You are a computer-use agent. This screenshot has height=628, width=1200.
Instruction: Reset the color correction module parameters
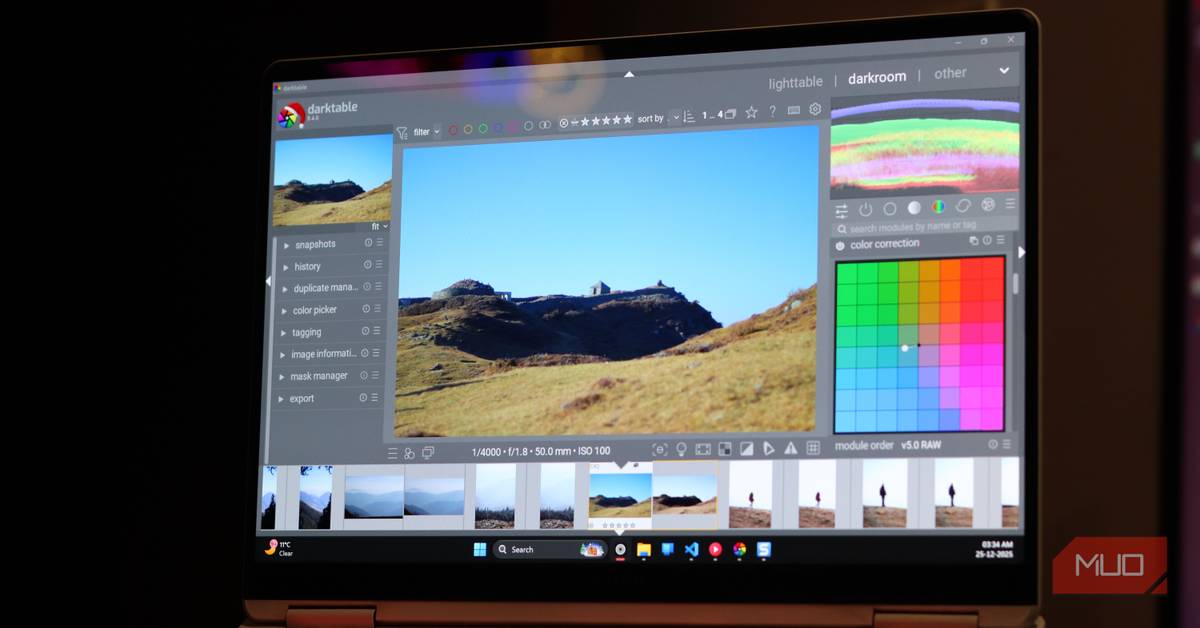(987, 241)
